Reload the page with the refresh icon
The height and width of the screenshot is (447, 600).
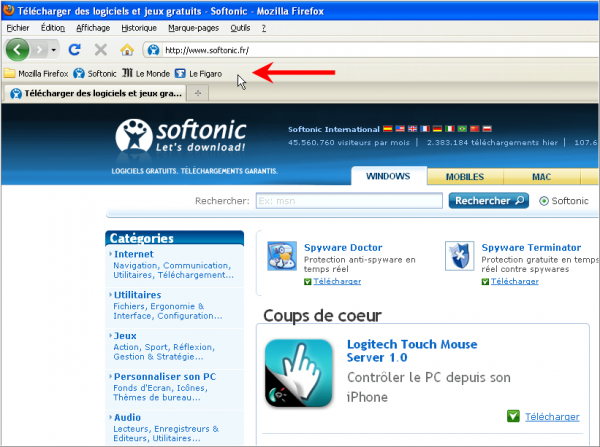tap(74, 49)
